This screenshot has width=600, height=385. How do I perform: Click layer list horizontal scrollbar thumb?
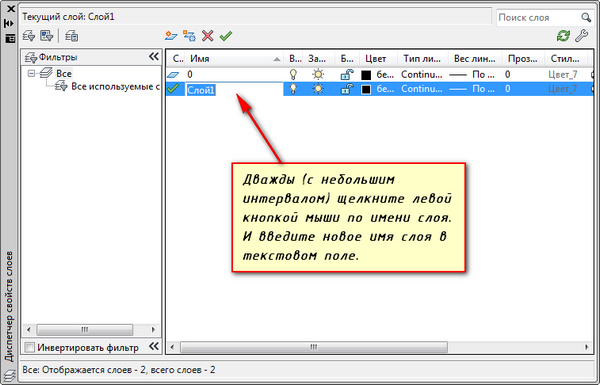click(314, 347)
